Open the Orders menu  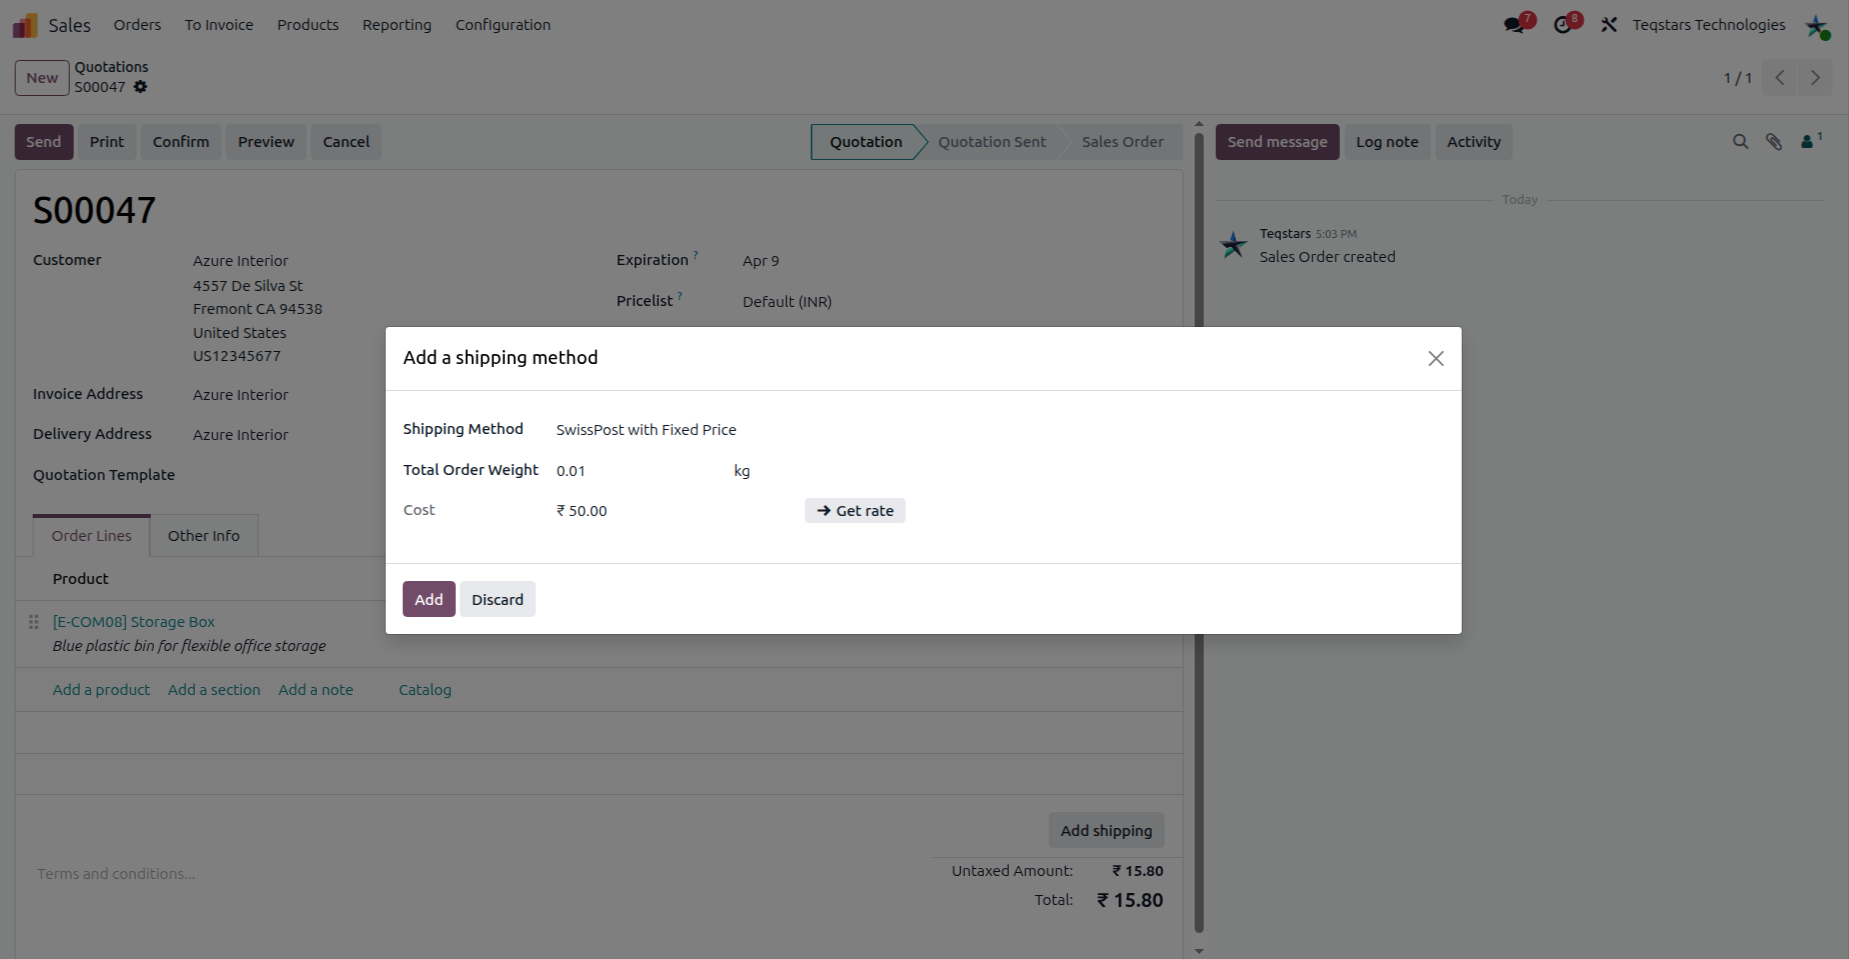[137, 25]
